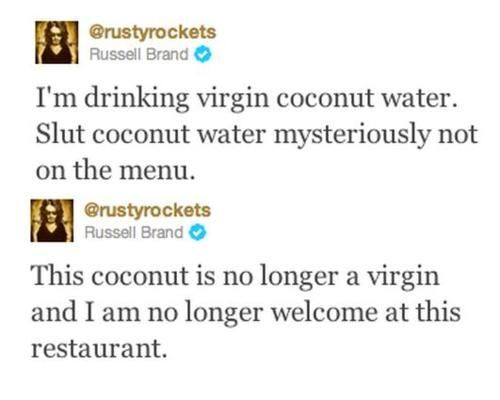Click the line "I'm drinking virgin coconut water."
Image resolution: width=500 pixels, height=400 pixels.
click(246, 99)
